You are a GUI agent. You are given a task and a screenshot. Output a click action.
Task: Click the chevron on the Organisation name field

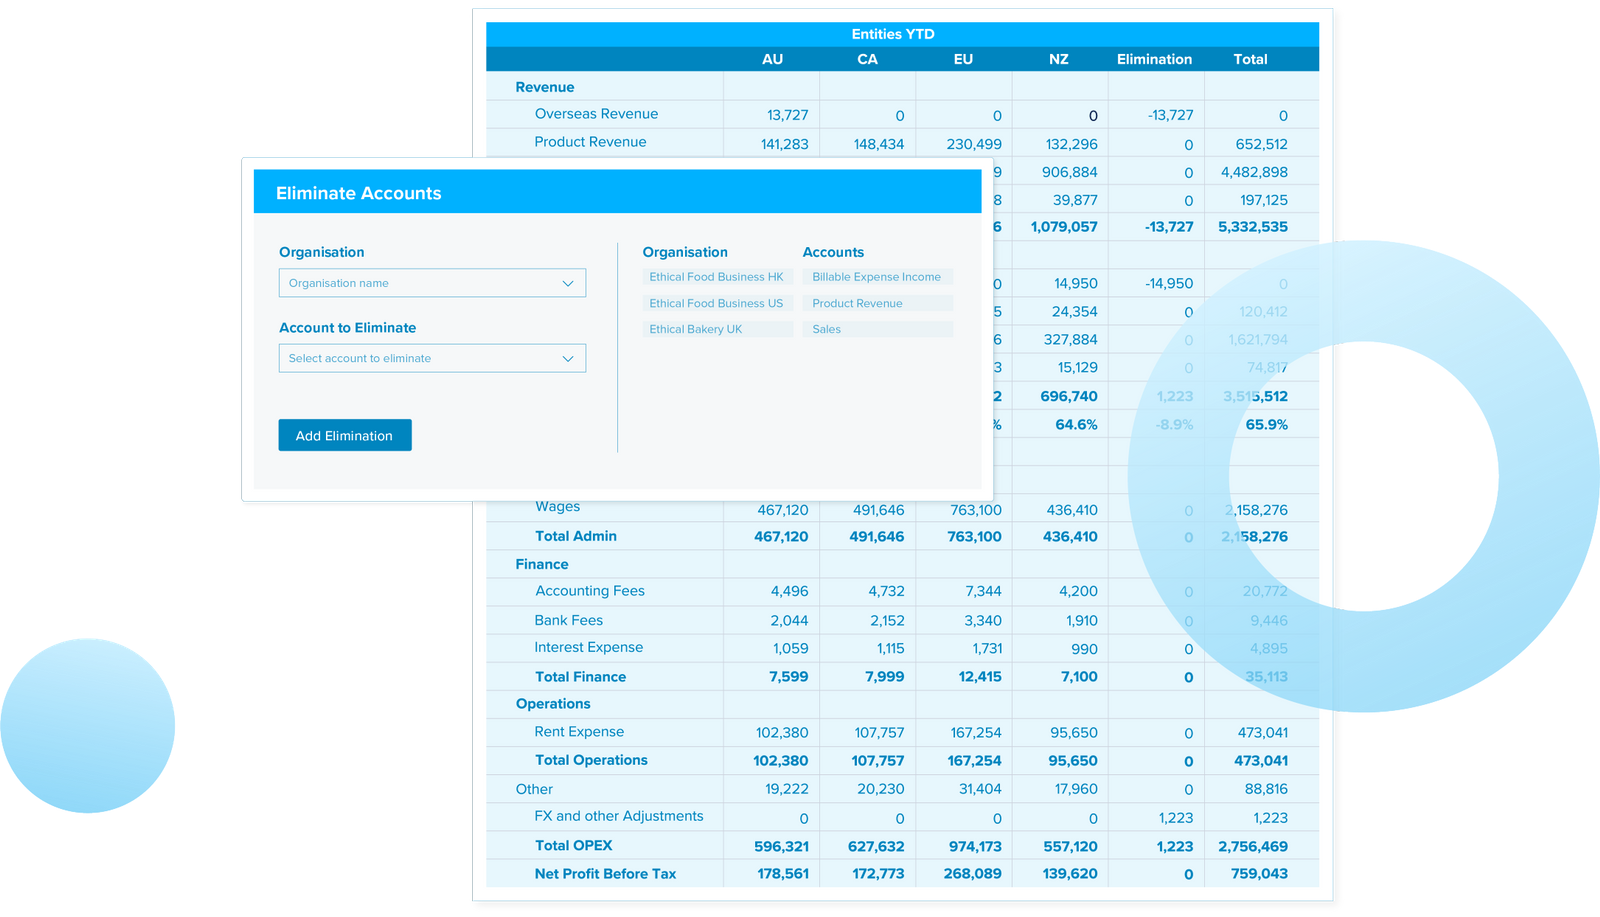point(570,283)
